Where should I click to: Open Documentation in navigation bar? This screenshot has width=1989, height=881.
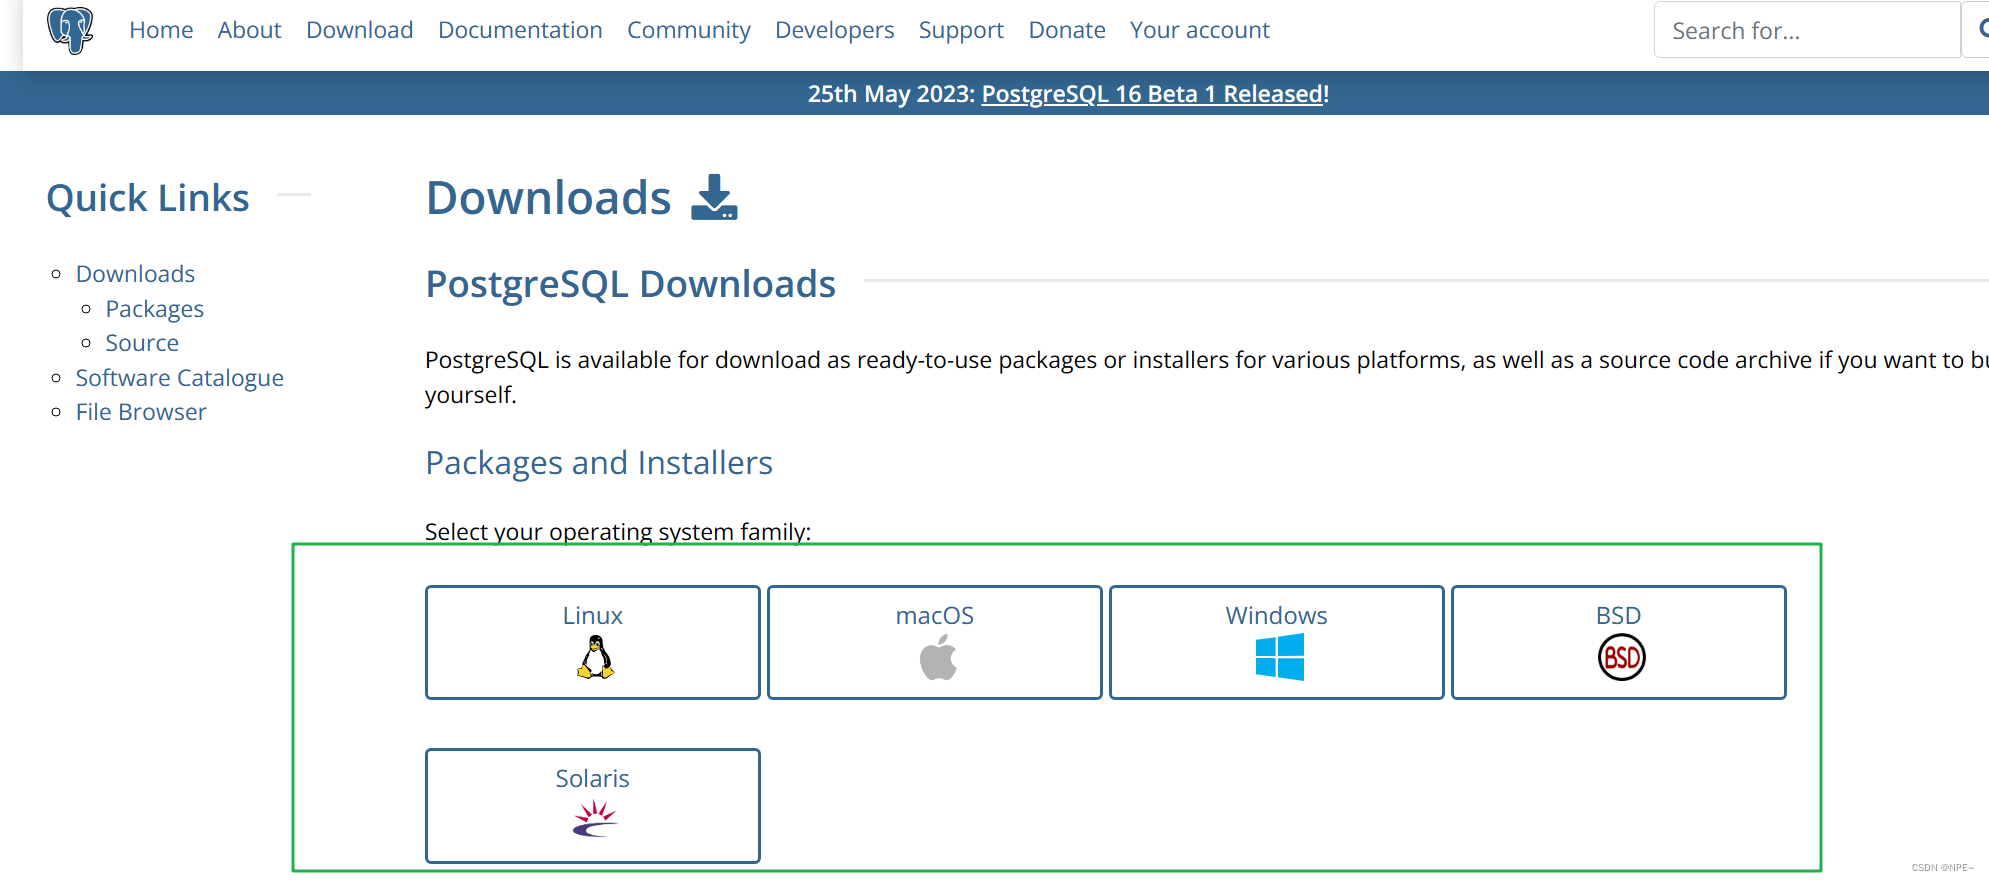pos(520,30)
